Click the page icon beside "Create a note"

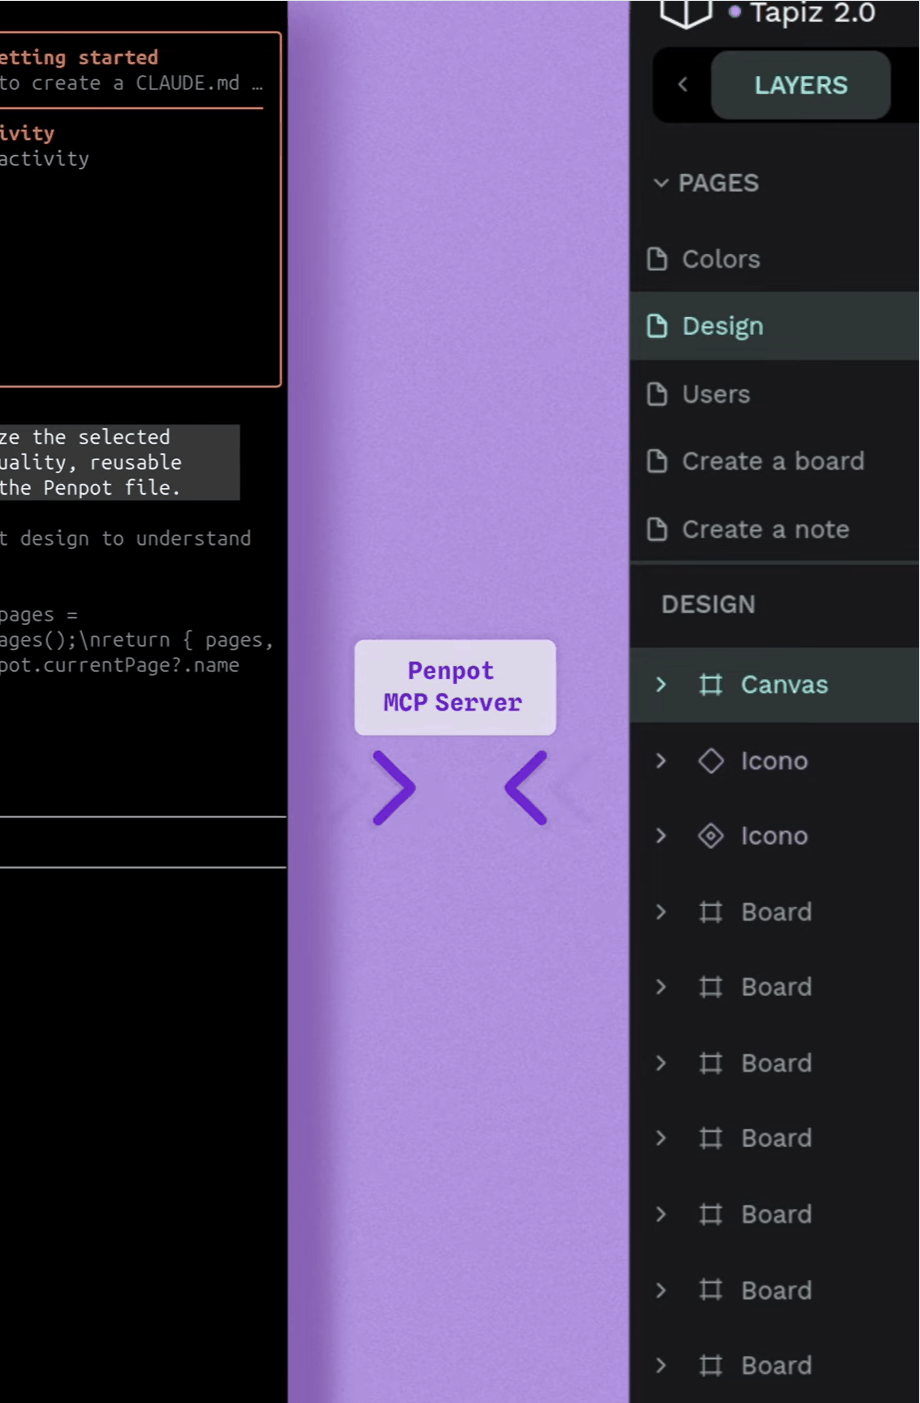click(x=657, y=529)
